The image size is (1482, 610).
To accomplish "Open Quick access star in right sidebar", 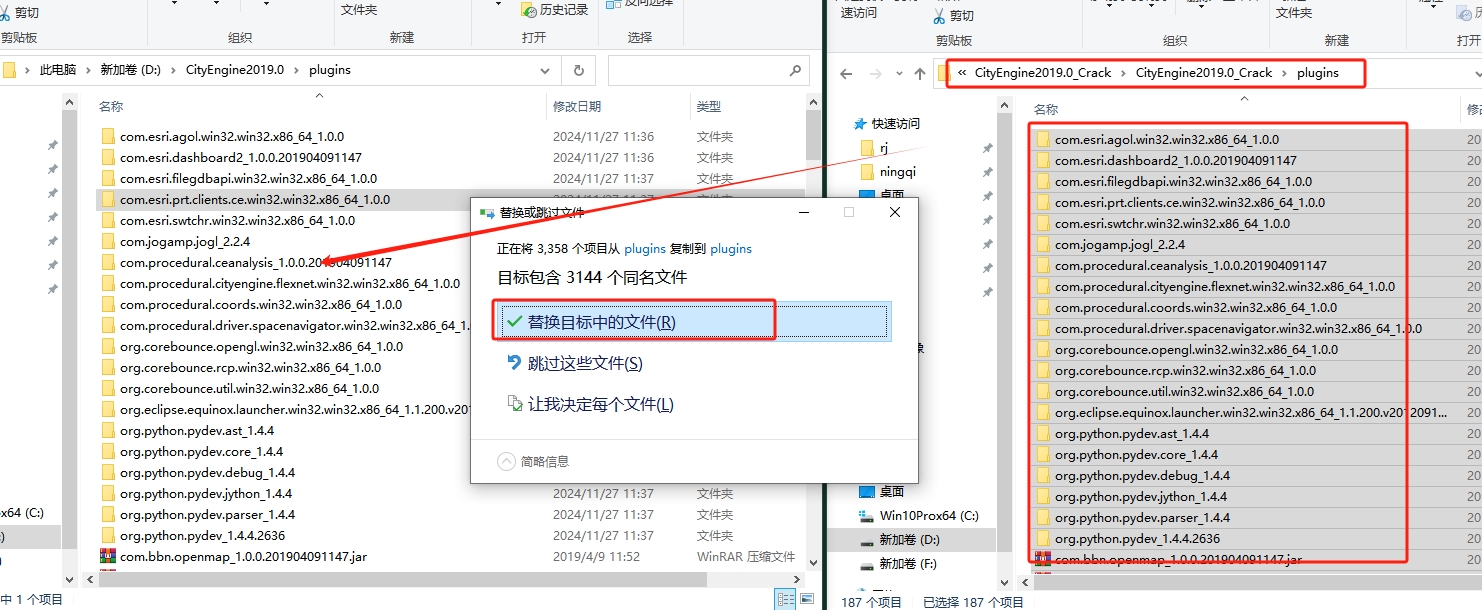I will (x=859, y=124).
